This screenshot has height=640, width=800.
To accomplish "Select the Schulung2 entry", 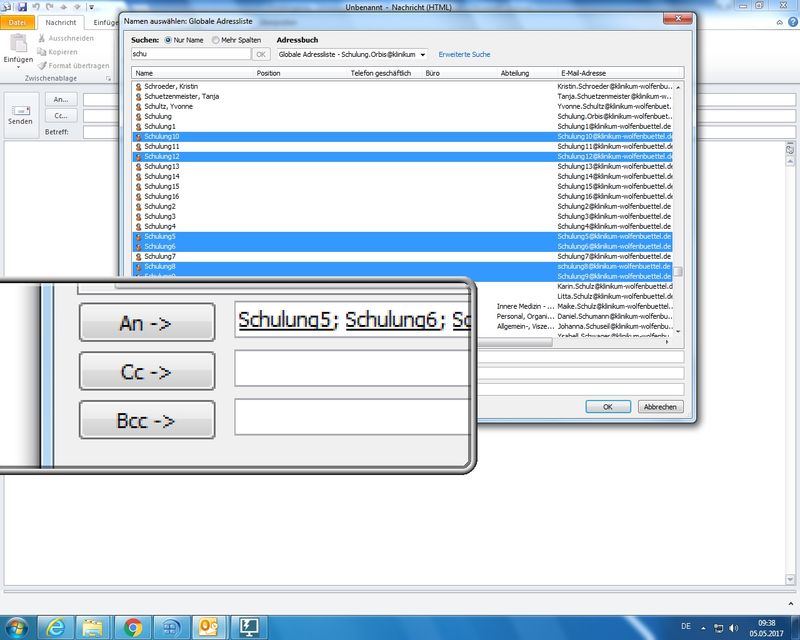I will [402, 207].
